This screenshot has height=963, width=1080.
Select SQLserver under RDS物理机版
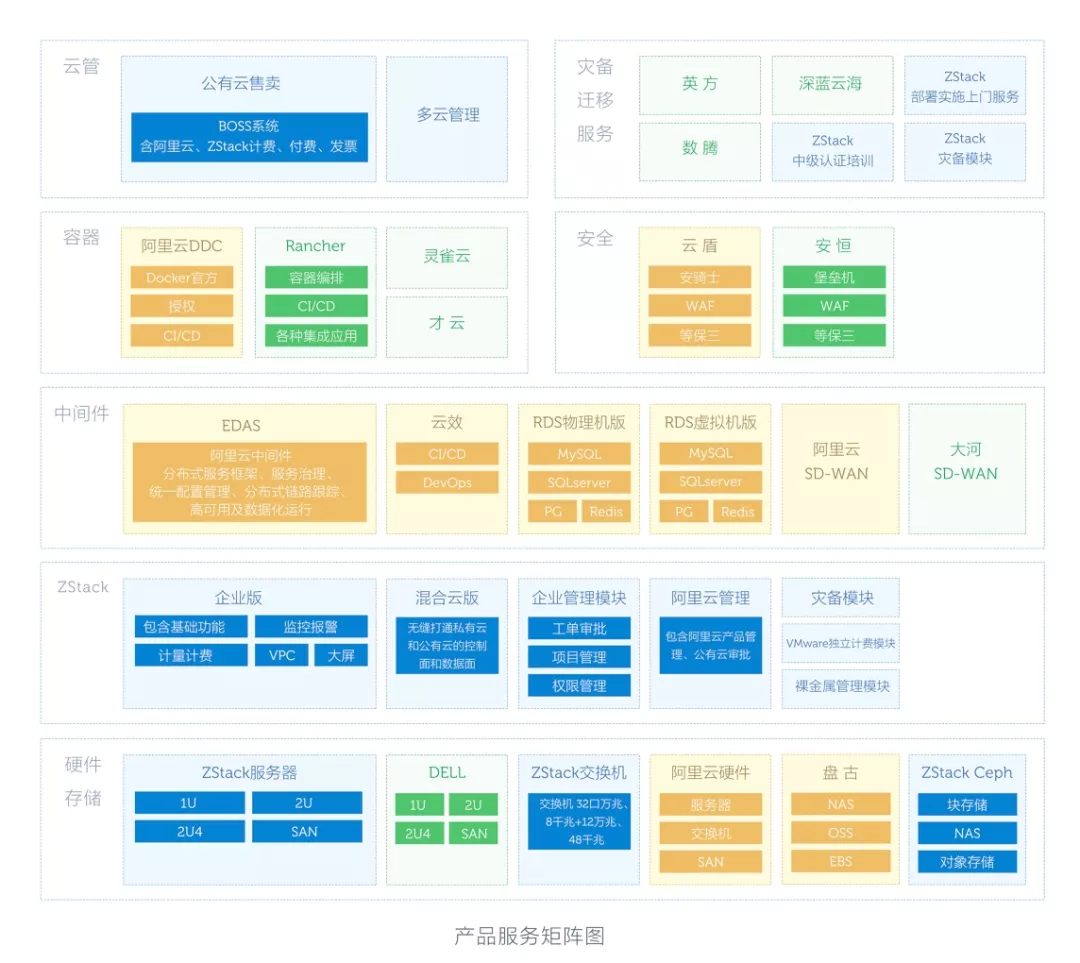pyautogui.click(x=579, y=482)
